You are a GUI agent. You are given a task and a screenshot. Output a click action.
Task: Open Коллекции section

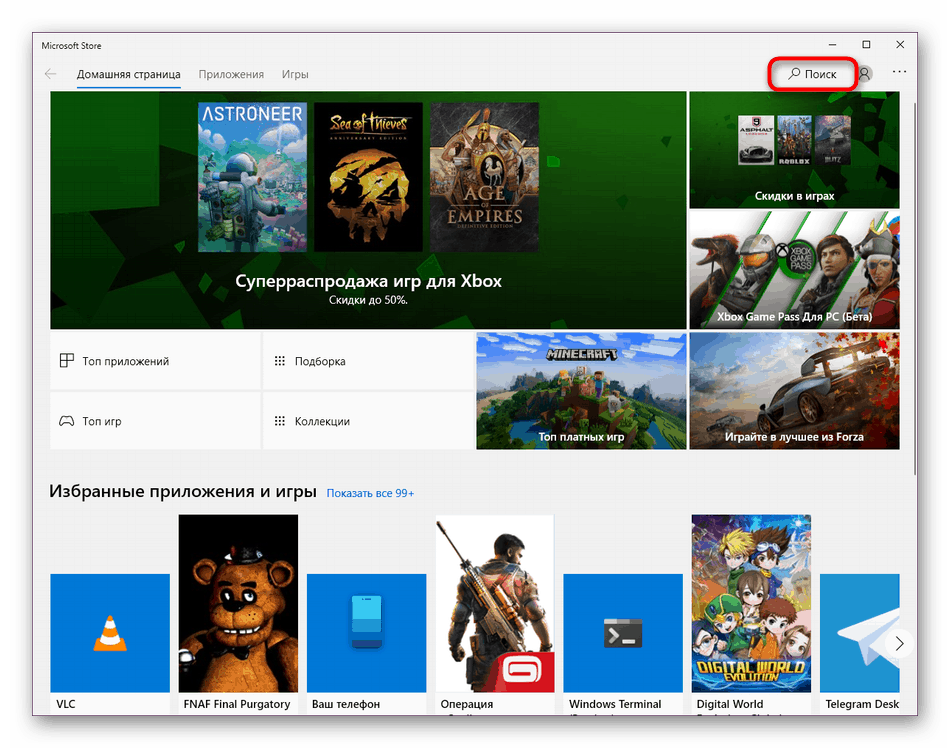tap(368, 421)
